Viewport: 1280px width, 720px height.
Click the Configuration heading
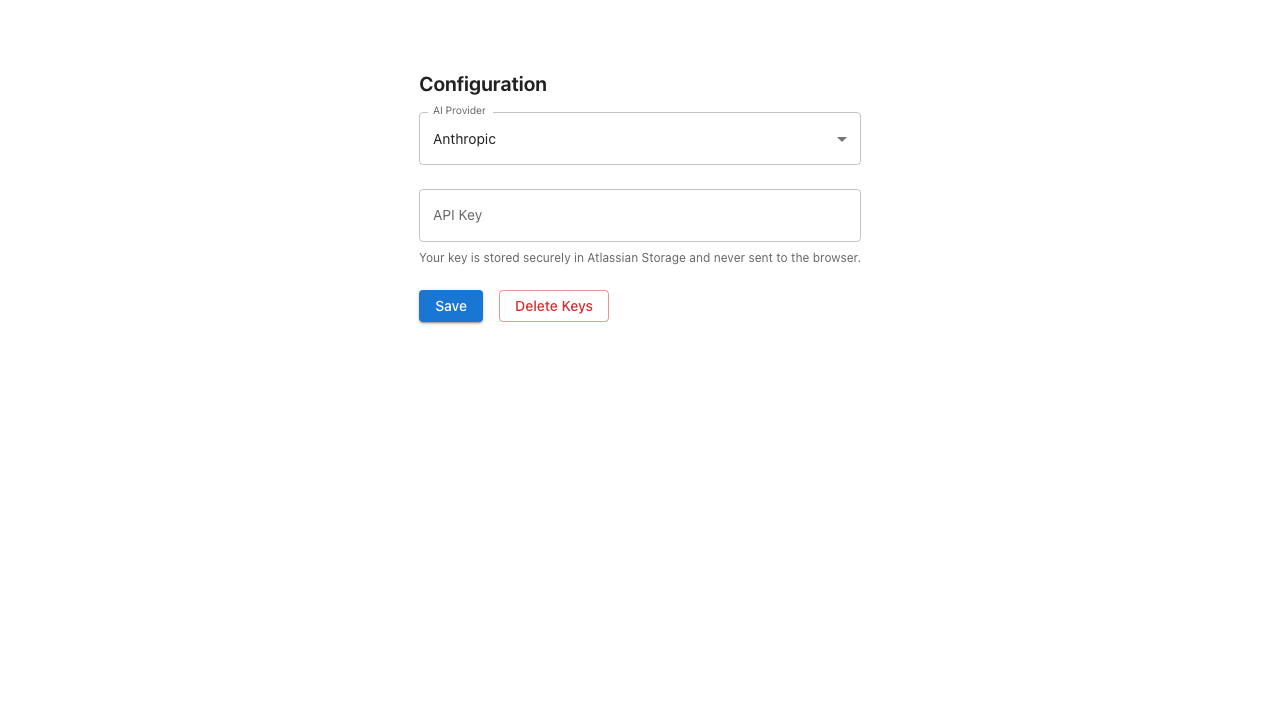[483, 84]
